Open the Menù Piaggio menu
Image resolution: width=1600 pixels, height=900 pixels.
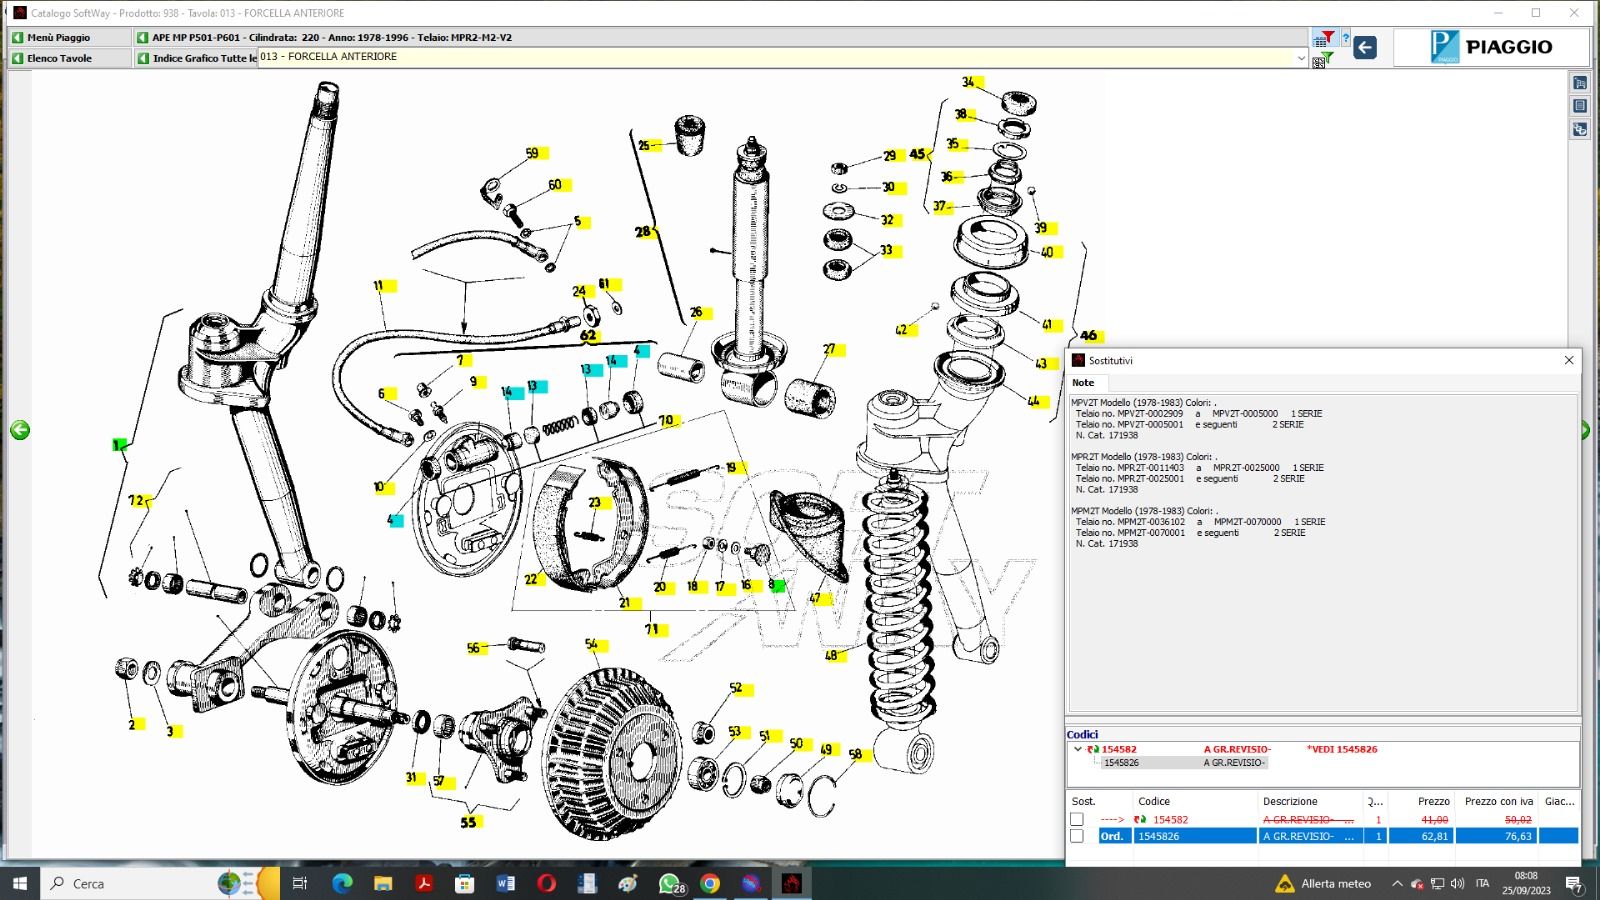point(58,37)
